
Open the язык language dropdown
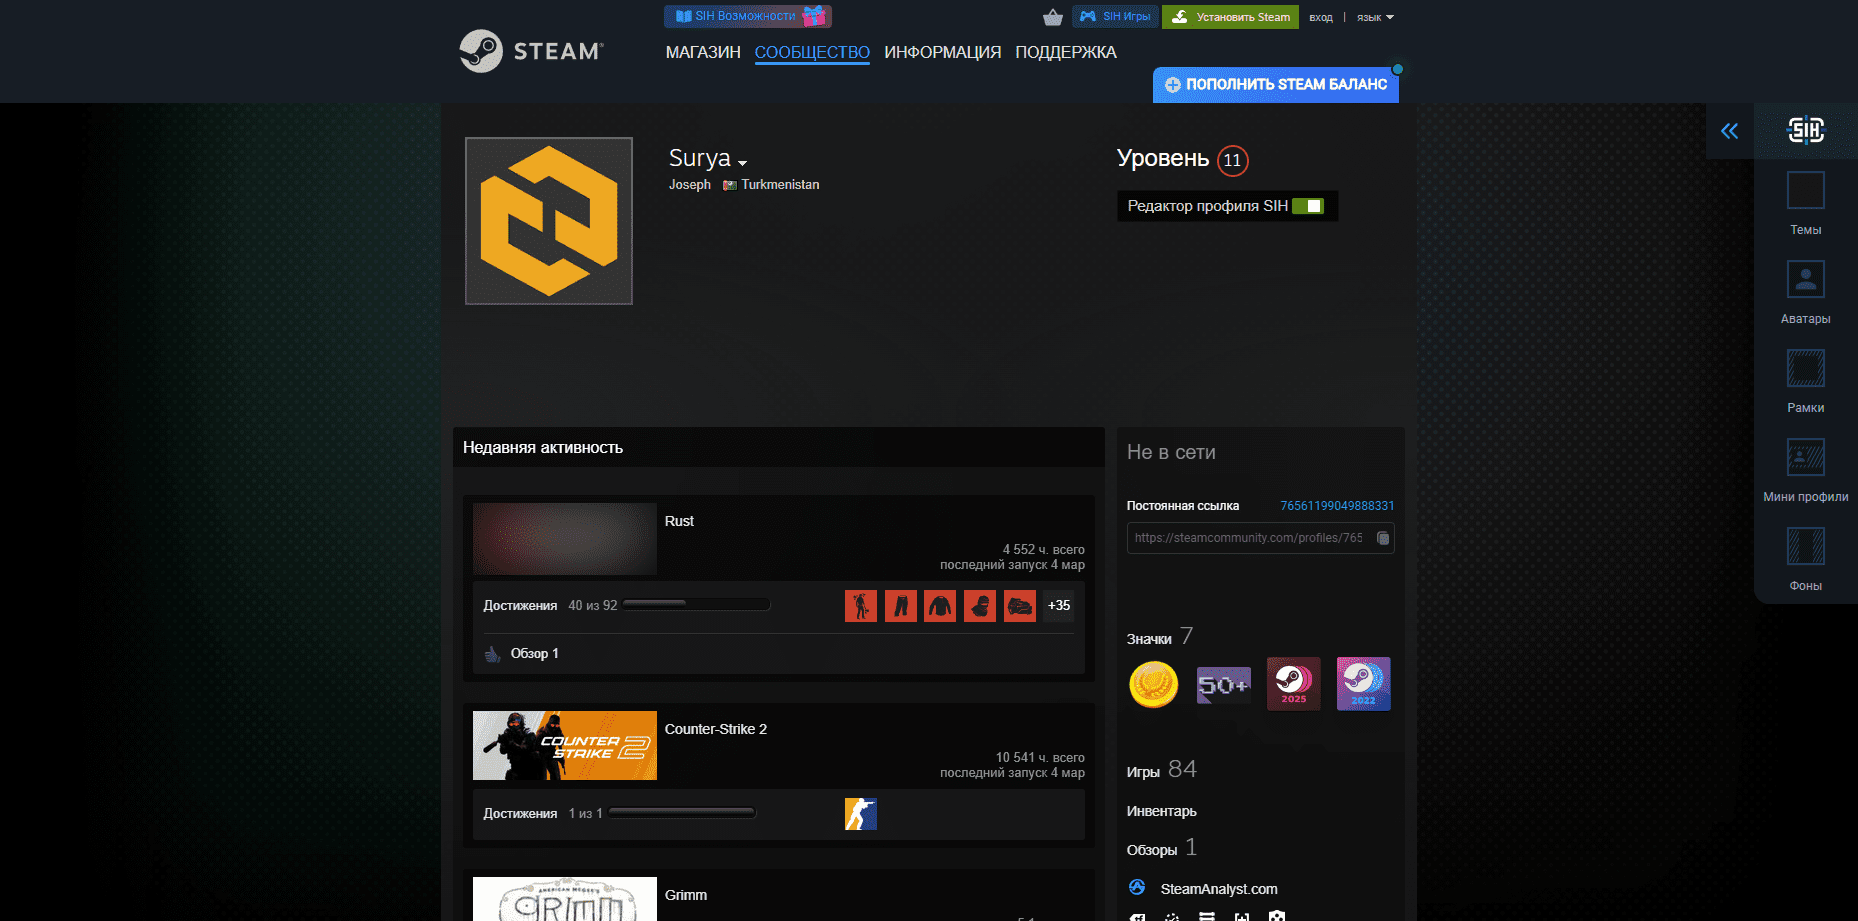(1374, 16)
